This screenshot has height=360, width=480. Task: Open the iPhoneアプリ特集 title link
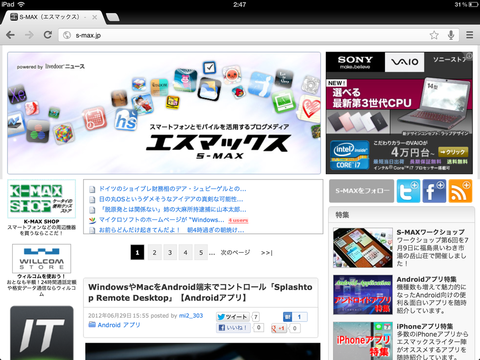[425, 326]
